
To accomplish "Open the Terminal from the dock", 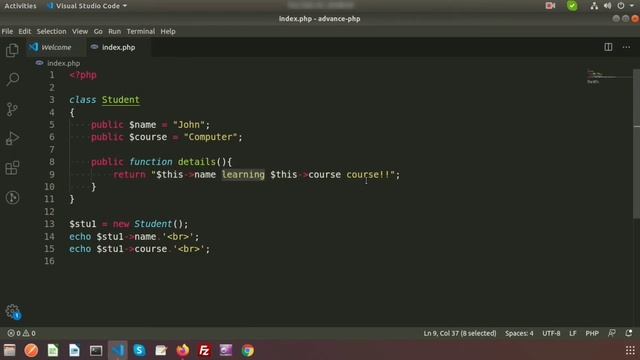I will (x=96, y=350).
